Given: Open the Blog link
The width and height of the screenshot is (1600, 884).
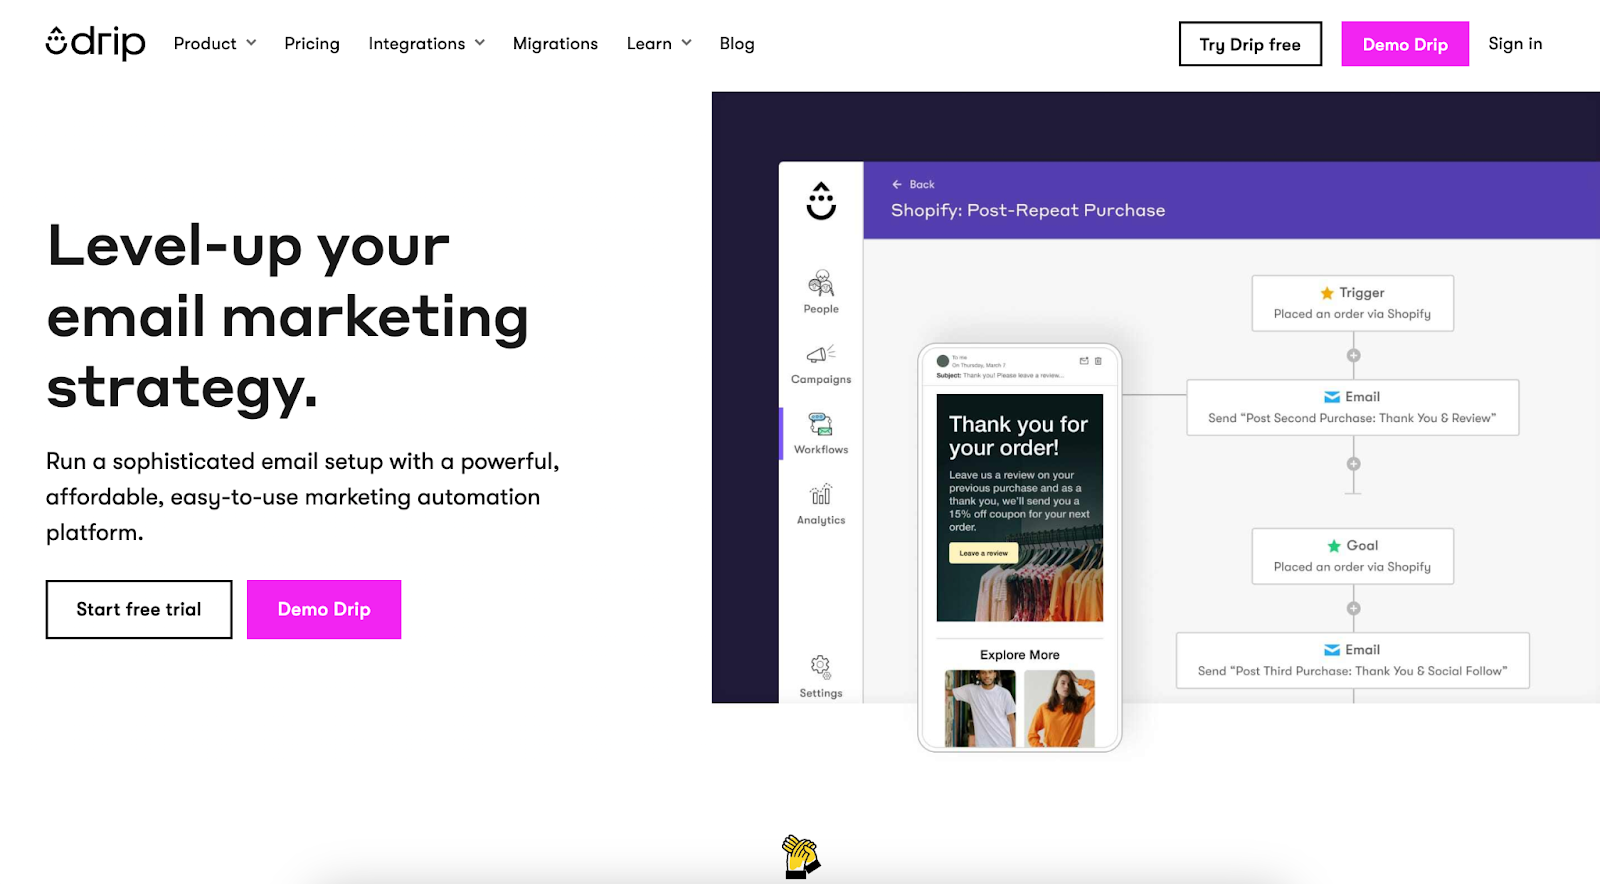Looking at the screenshot, I should point(737,43).
